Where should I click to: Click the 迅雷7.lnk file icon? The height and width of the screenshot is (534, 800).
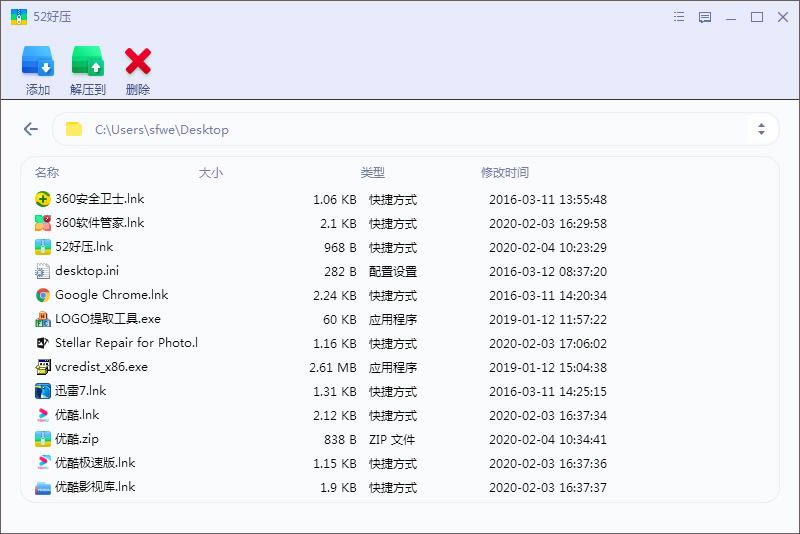pyautogui.click(x=43, y=391)
